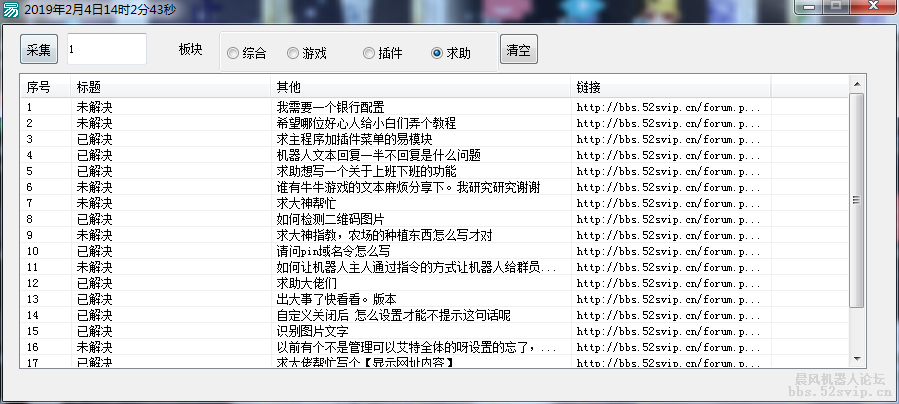Click 已解决 status in row 4

pyautogui.click(x=95, y=155)
